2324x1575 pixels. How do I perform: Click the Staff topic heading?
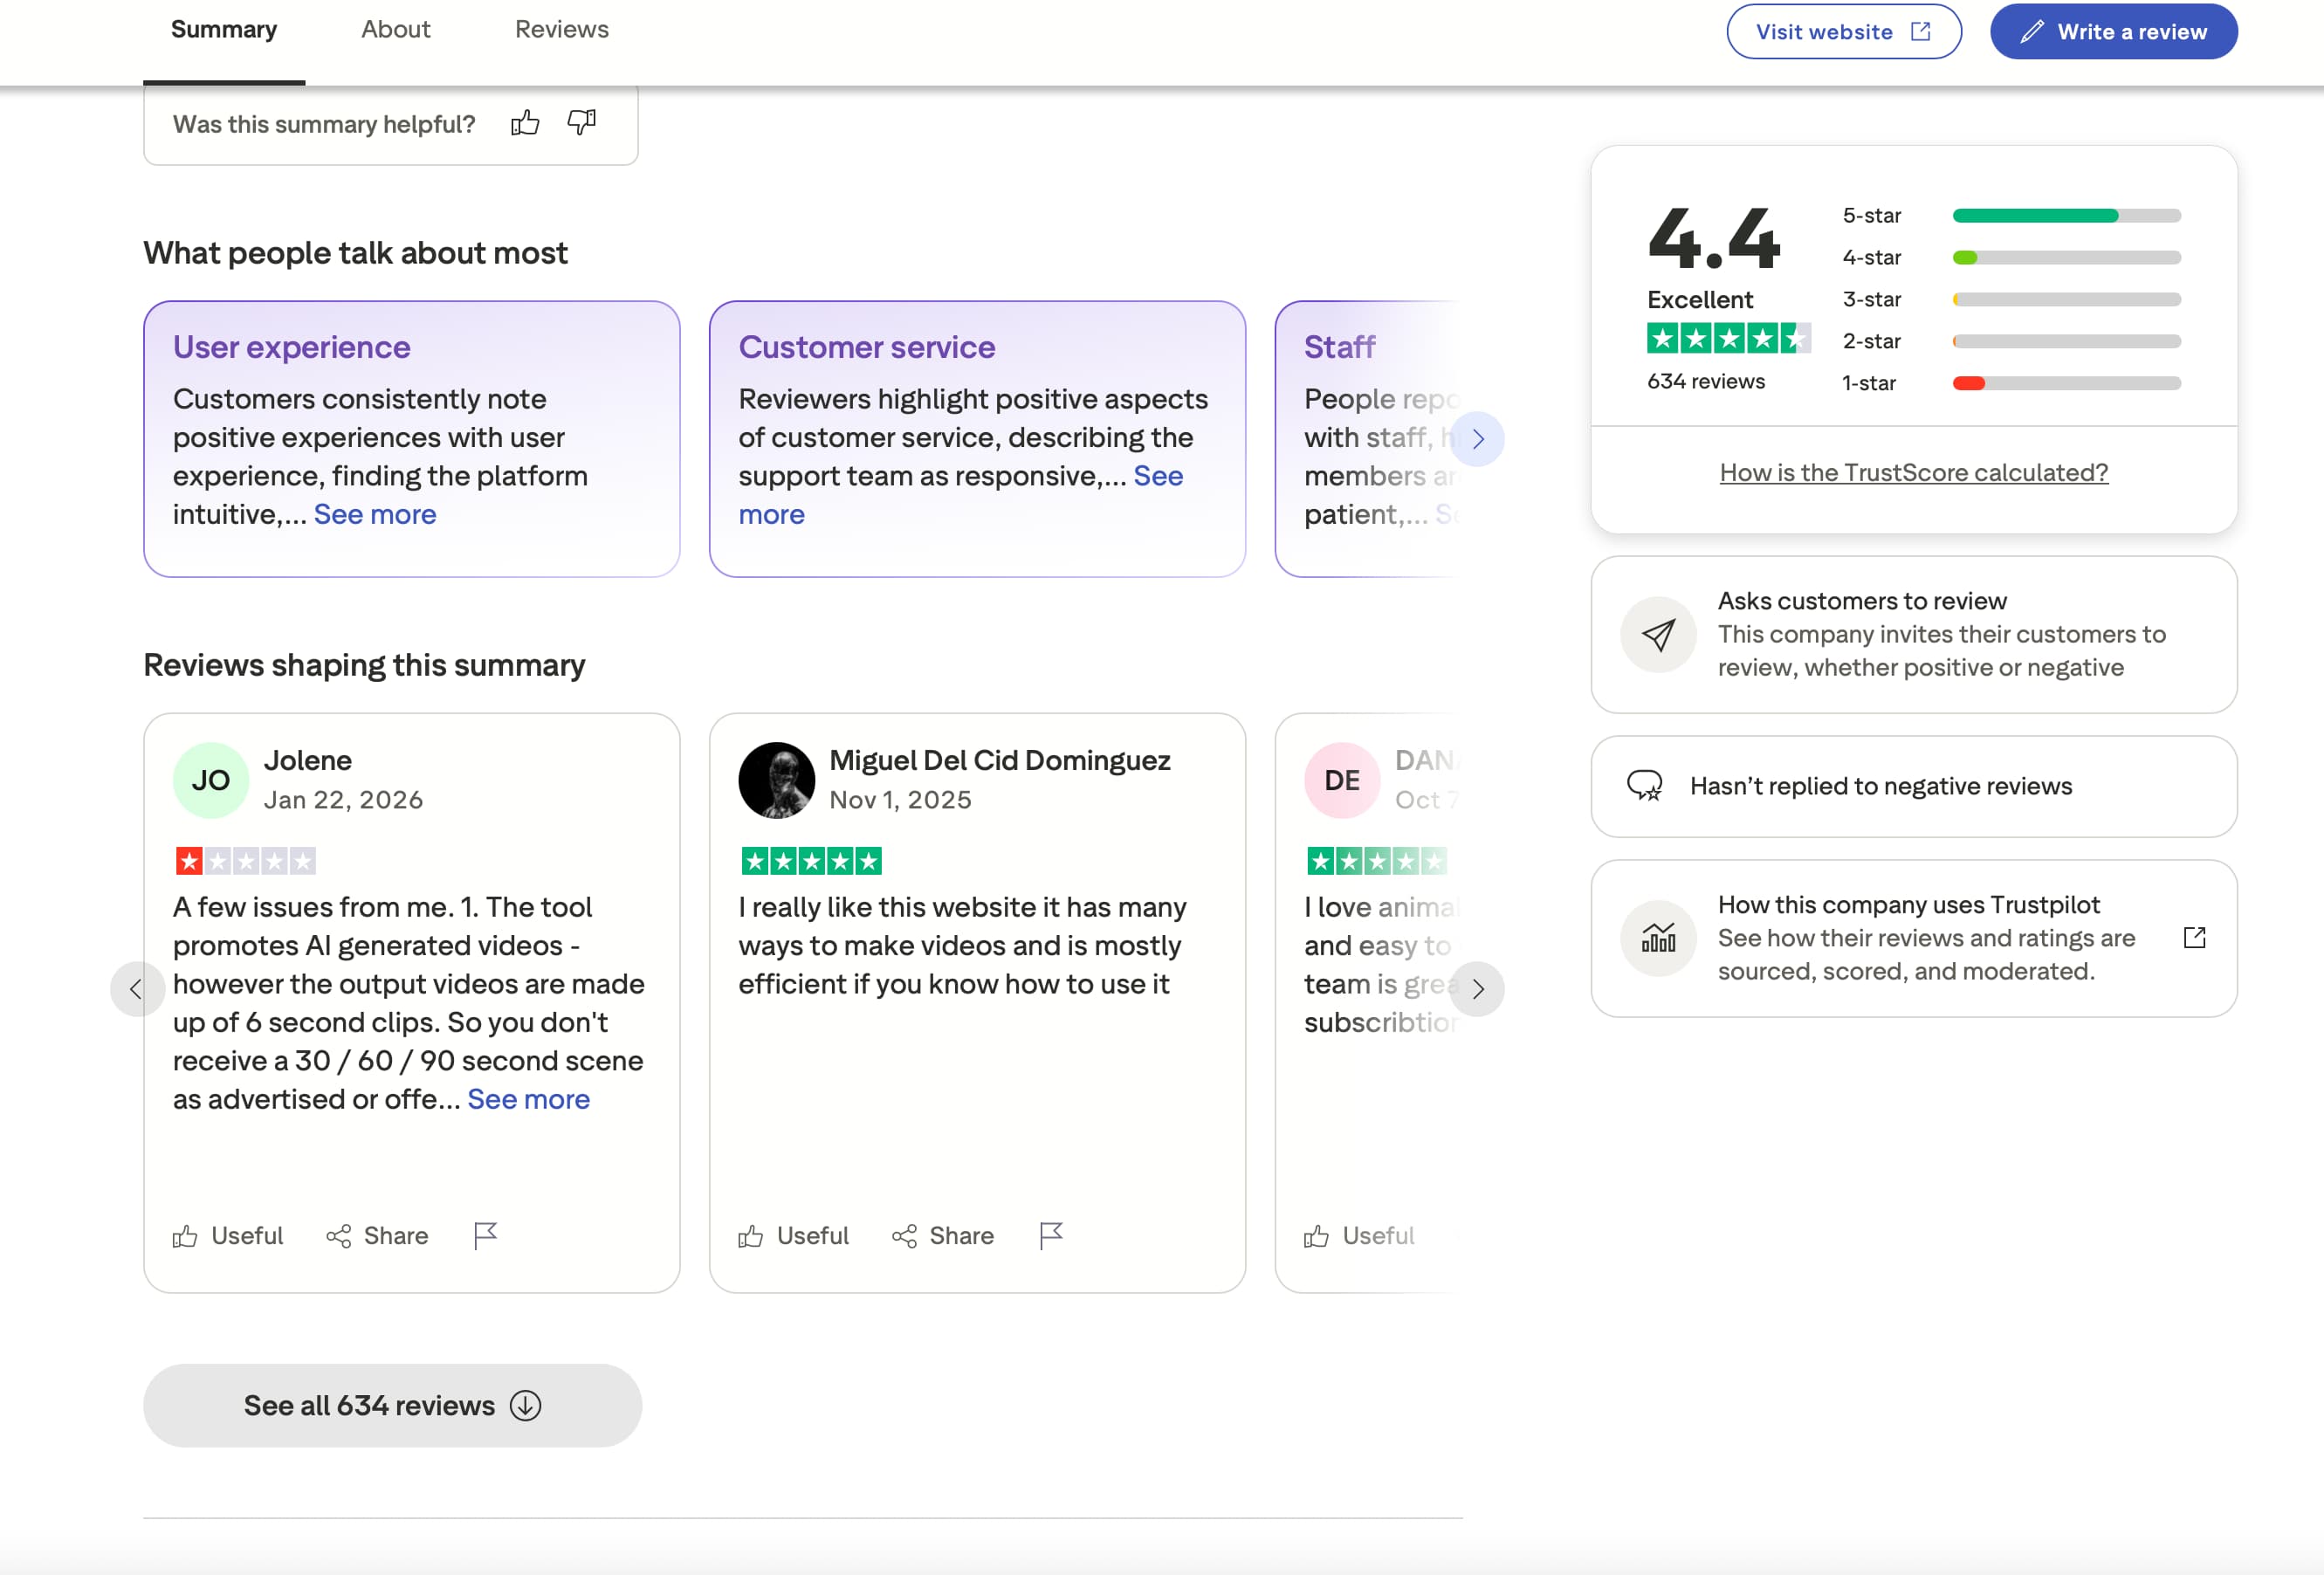click(1340, 347)
